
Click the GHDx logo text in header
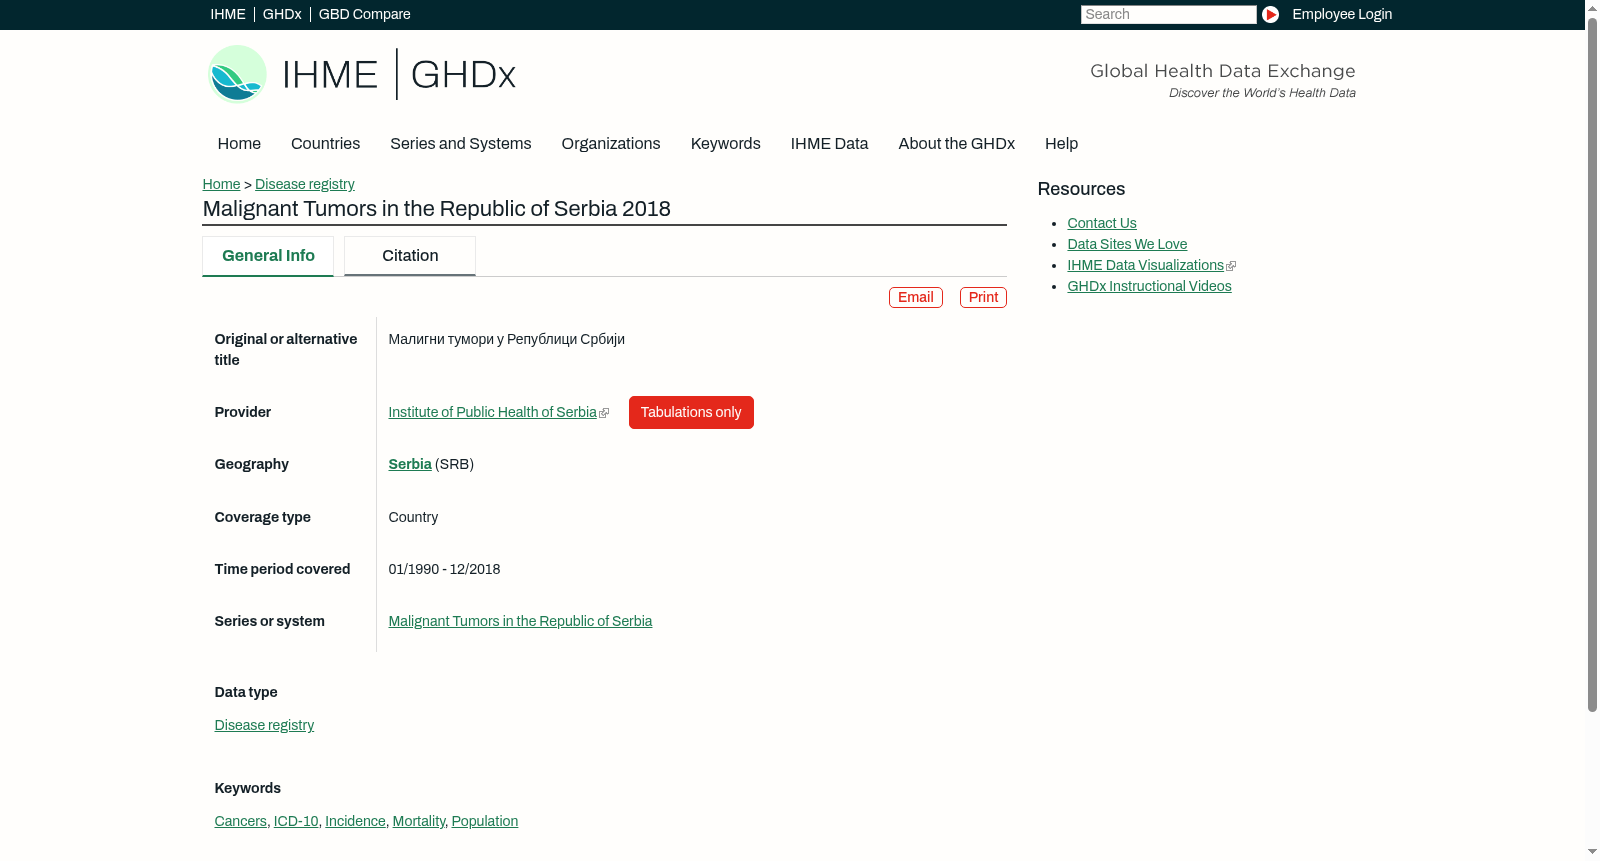pos(463,75)
